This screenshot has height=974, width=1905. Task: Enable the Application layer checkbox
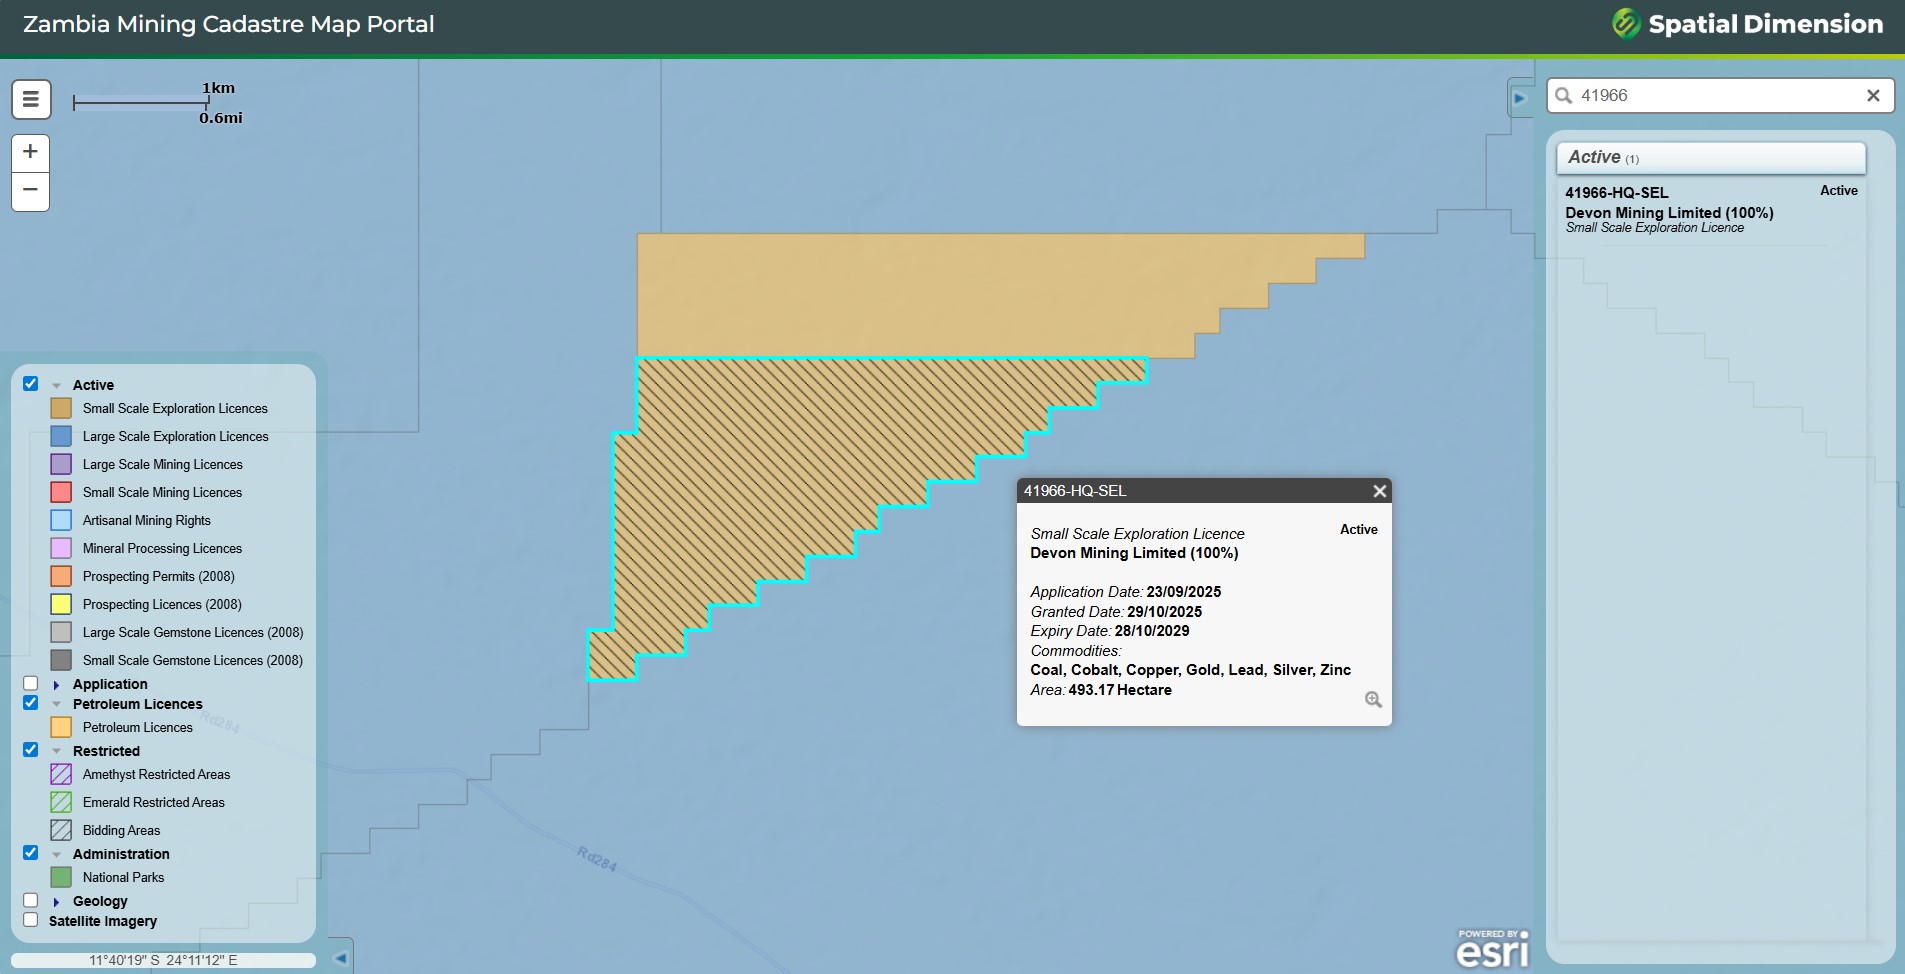point(31,684)
